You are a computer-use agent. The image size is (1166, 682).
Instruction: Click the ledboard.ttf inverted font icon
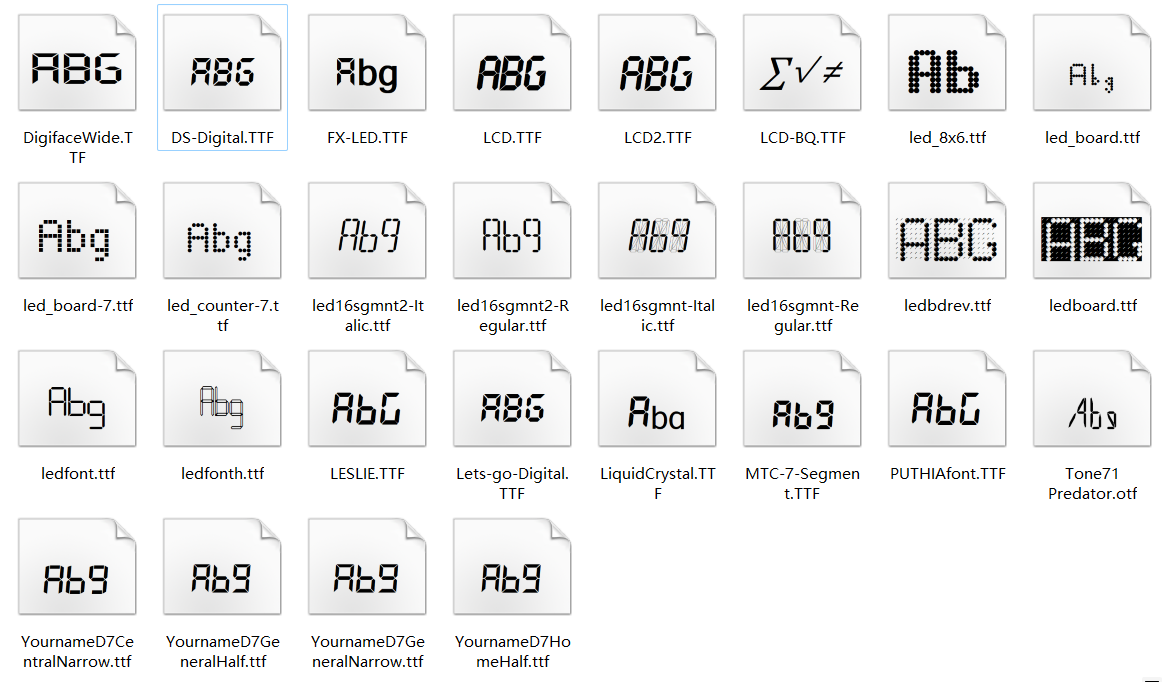(1092, 234)
